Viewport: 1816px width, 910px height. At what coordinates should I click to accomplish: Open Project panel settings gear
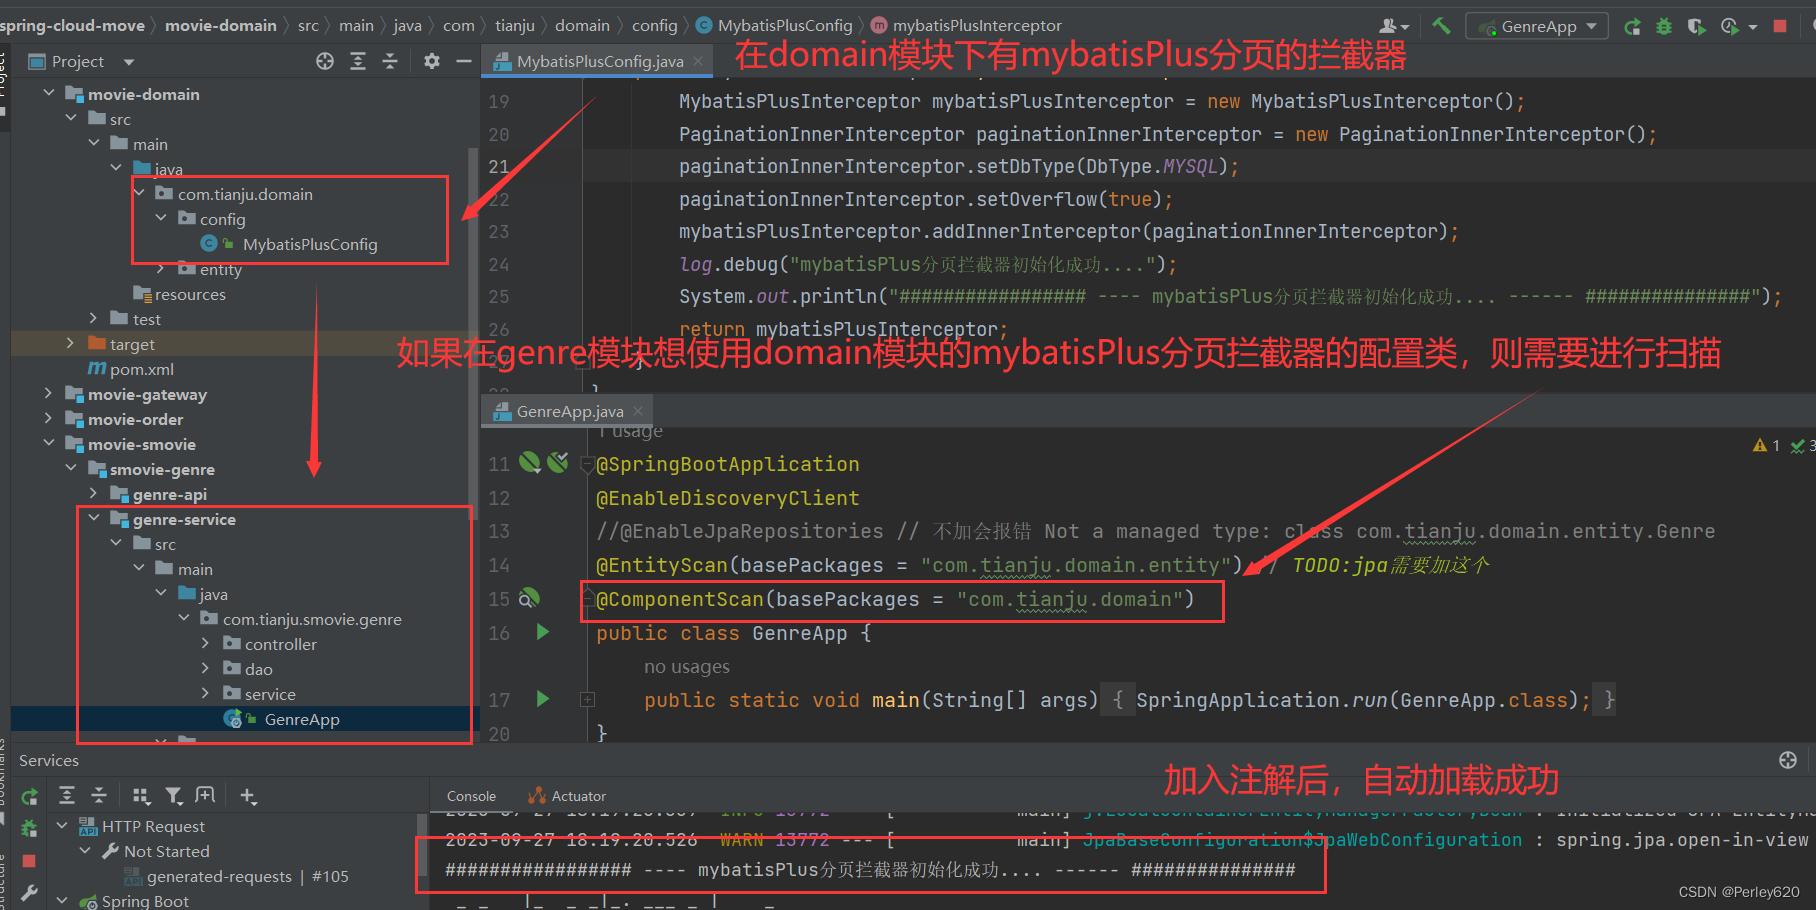(x=432, y=61)
